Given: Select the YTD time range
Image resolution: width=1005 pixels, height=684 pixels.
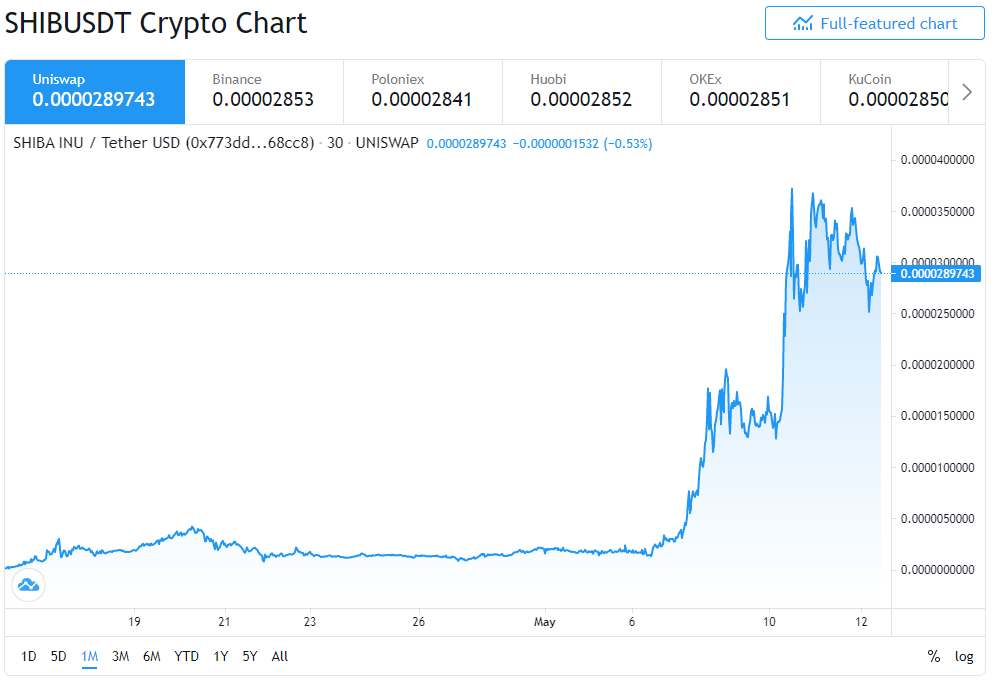Looking at the screenshot, I should click(x=187, y=656).
